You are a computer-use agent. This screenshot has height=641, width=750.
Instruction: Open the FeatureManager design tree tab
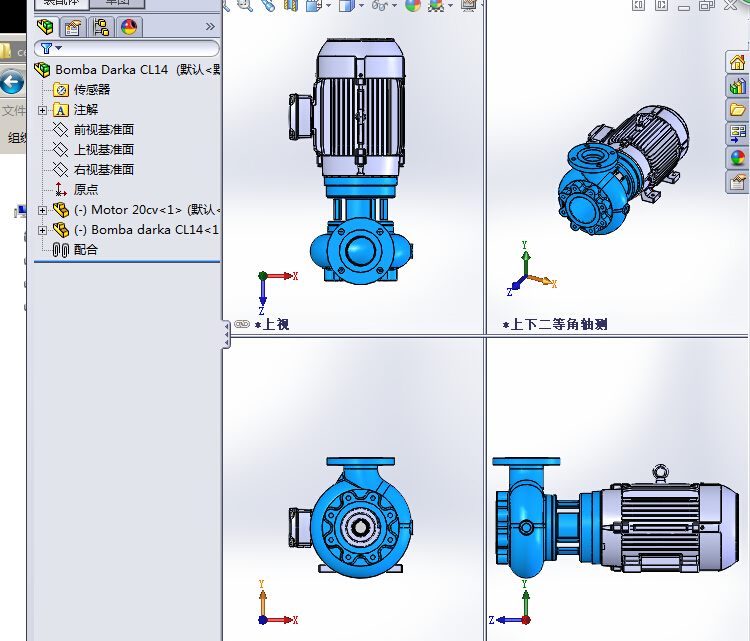(x=45, y=27)
